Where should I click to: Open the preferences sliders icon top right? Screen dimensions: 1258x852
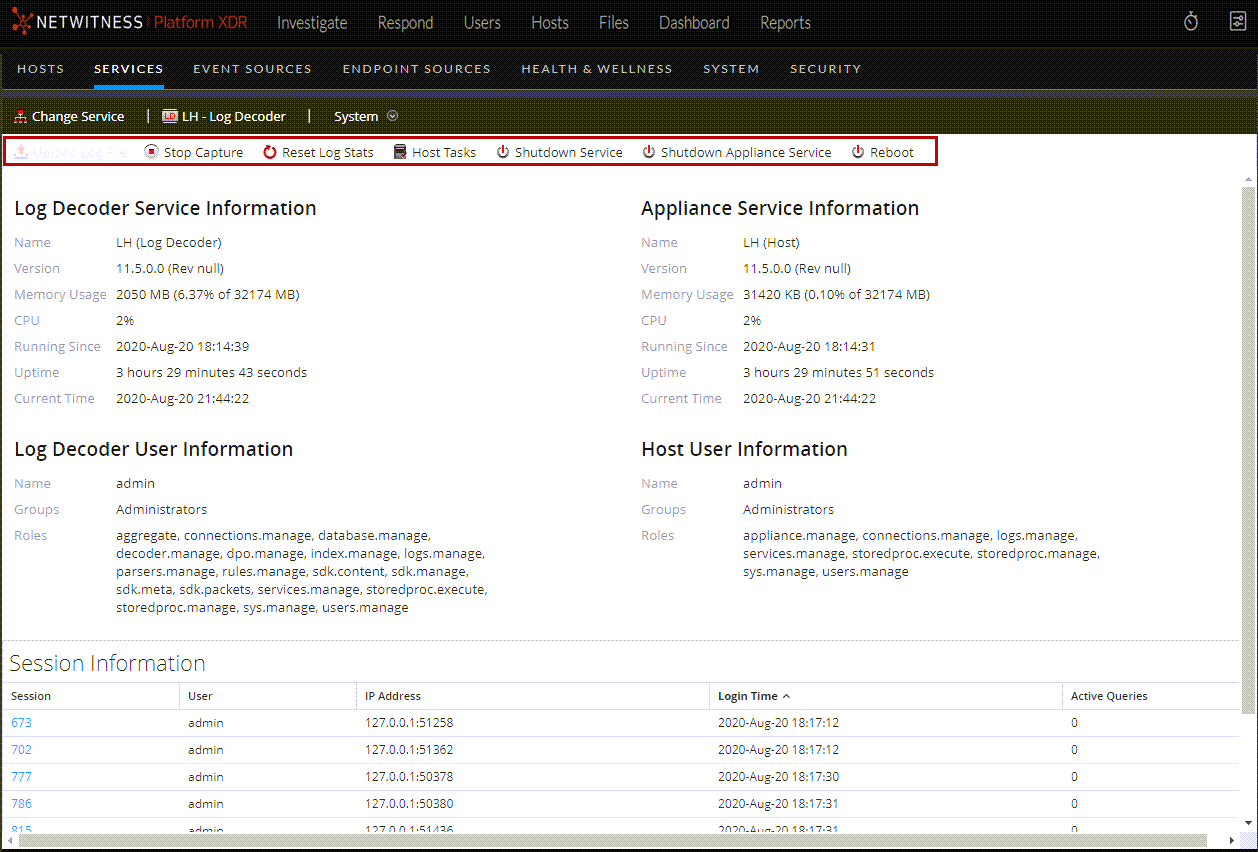coord(1238,21)
